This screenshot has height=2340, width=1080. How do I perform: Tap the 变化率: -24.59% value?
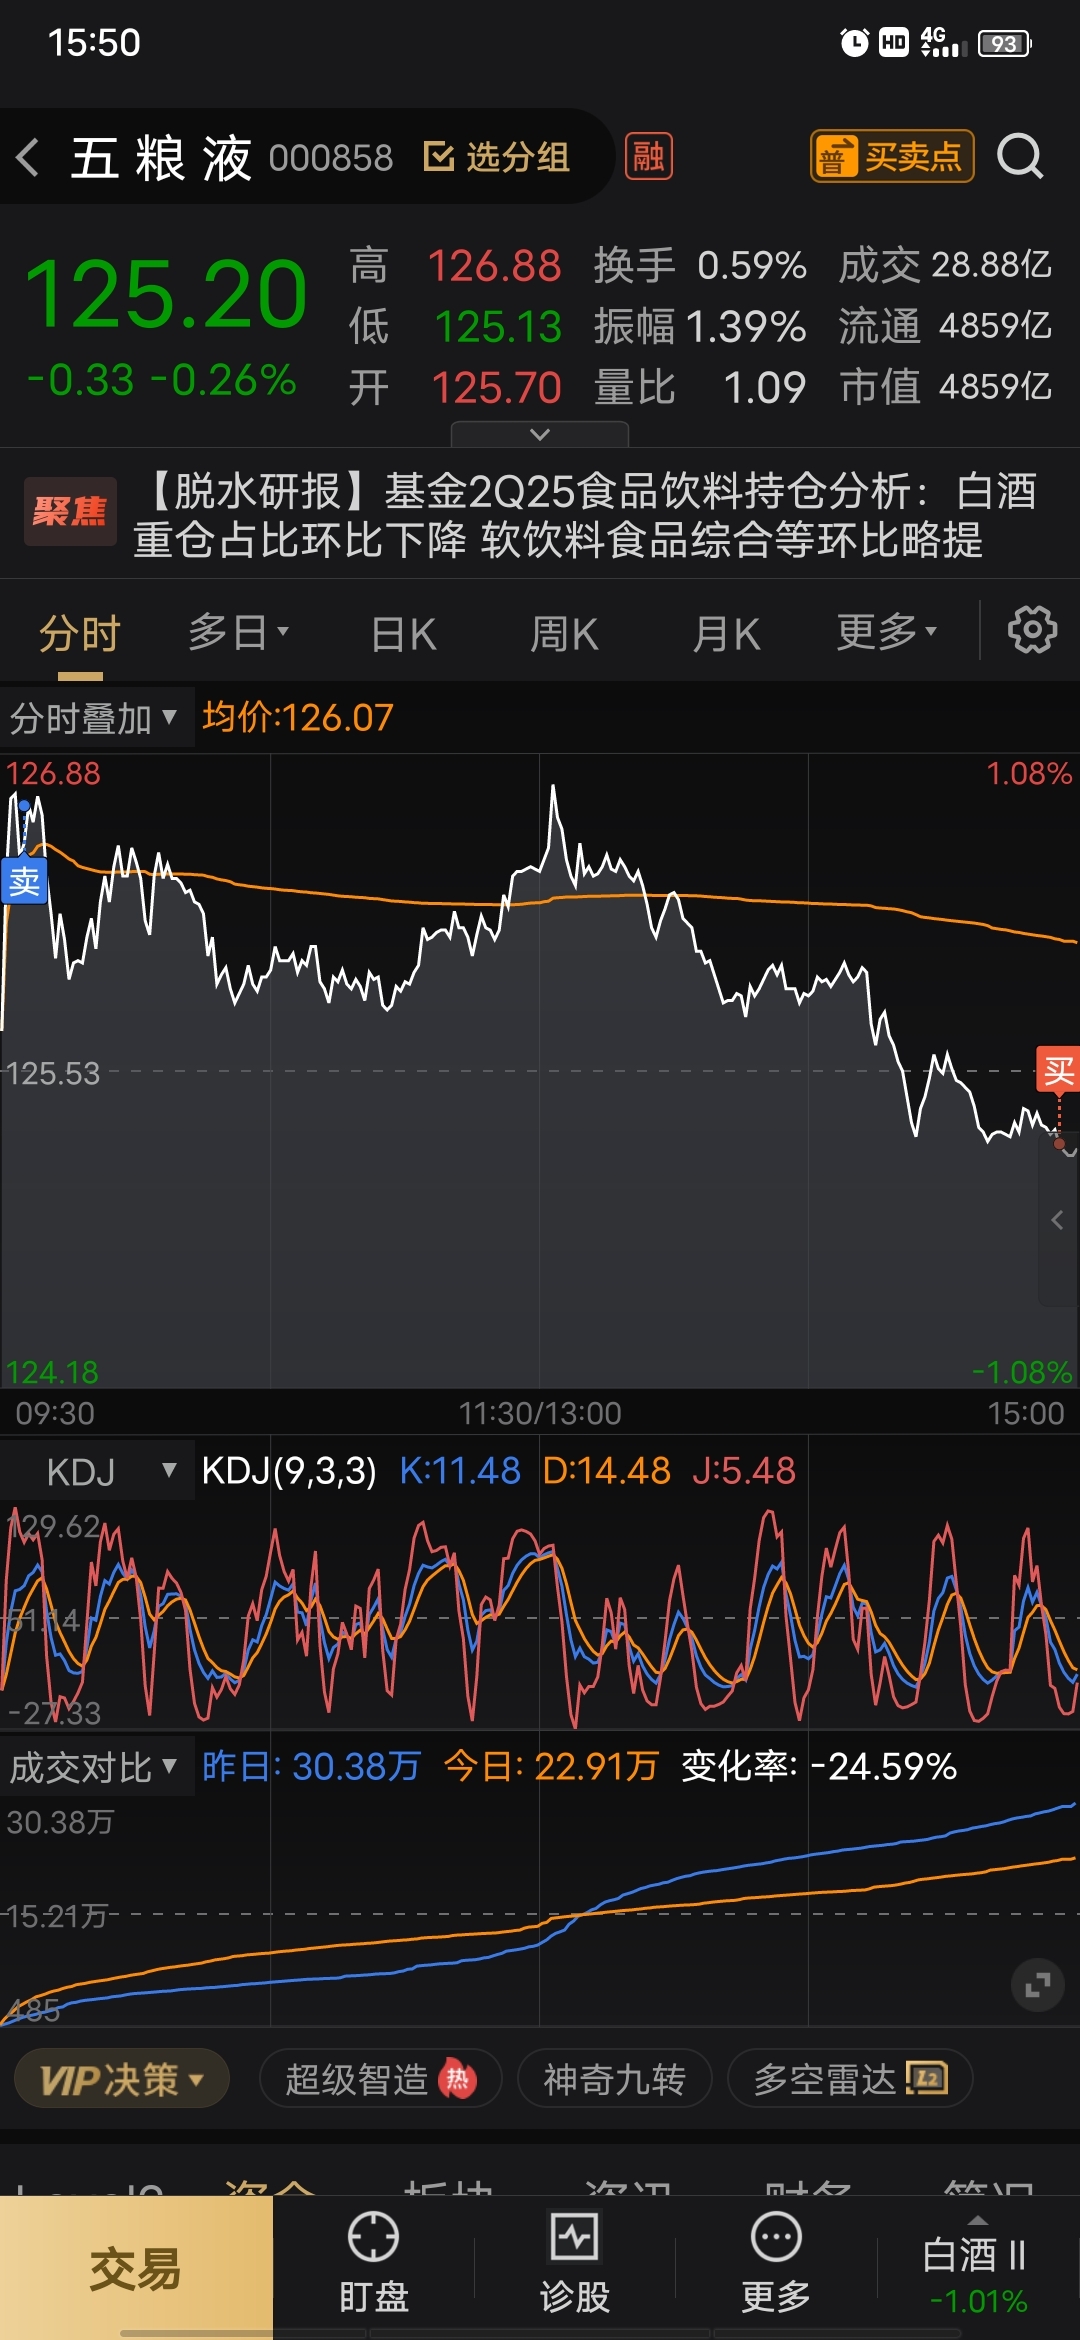pos(819,1767)
